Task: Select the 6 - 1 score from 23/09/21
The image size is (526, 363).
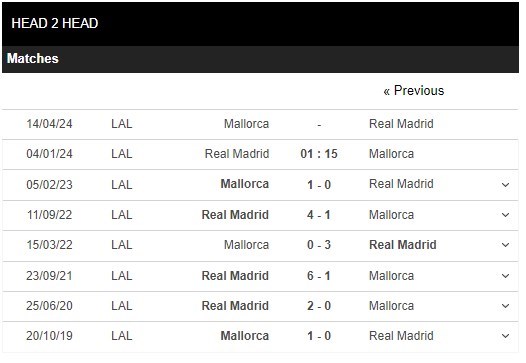Action: pos(319,276)
